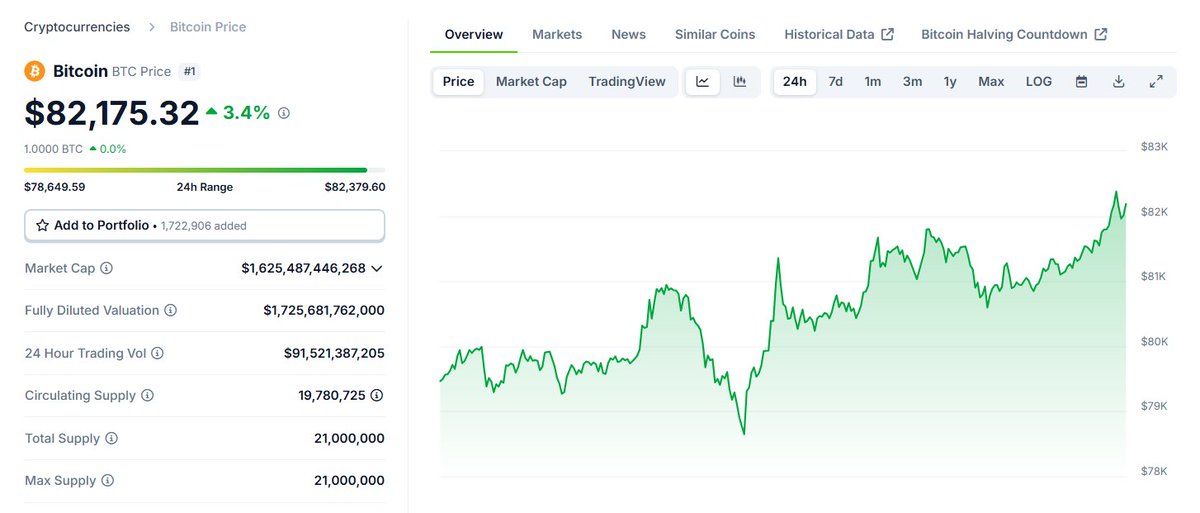Click the #1 rank badge
Screen dimensions: 1200x513
click(189, 72)
